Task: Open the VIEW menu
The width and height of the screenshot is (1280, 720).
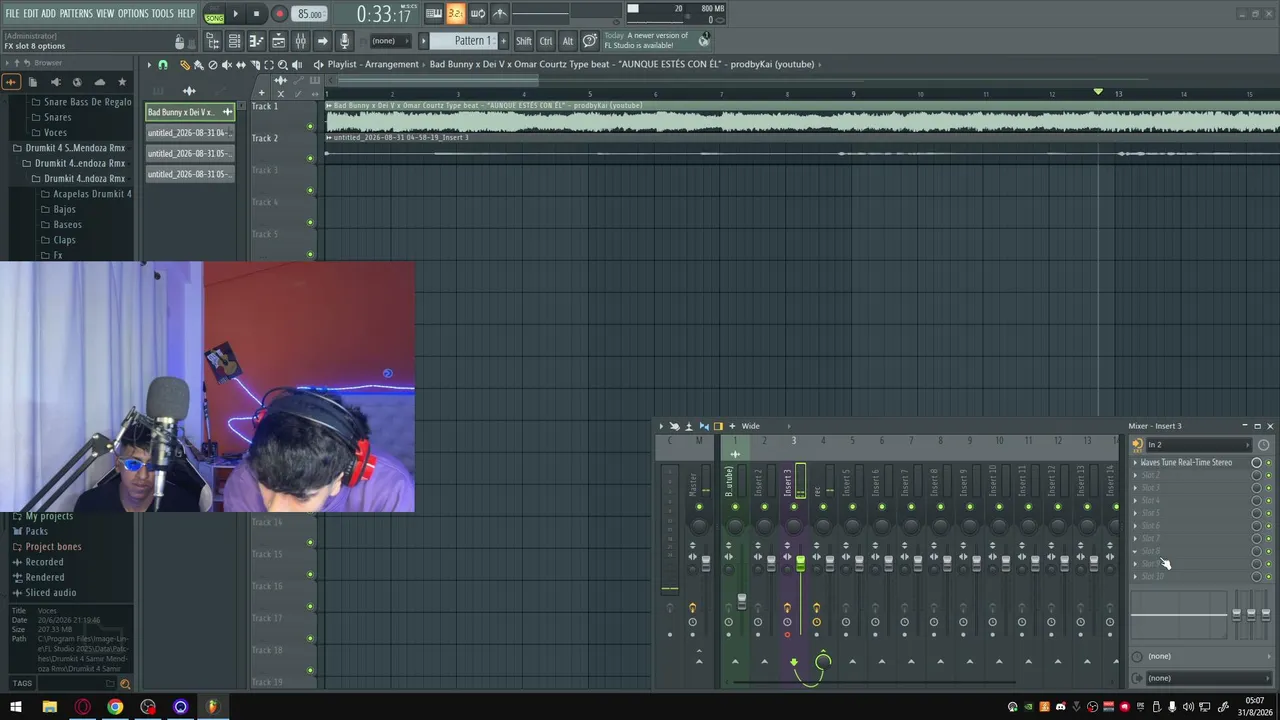Action: pos(105,14)
